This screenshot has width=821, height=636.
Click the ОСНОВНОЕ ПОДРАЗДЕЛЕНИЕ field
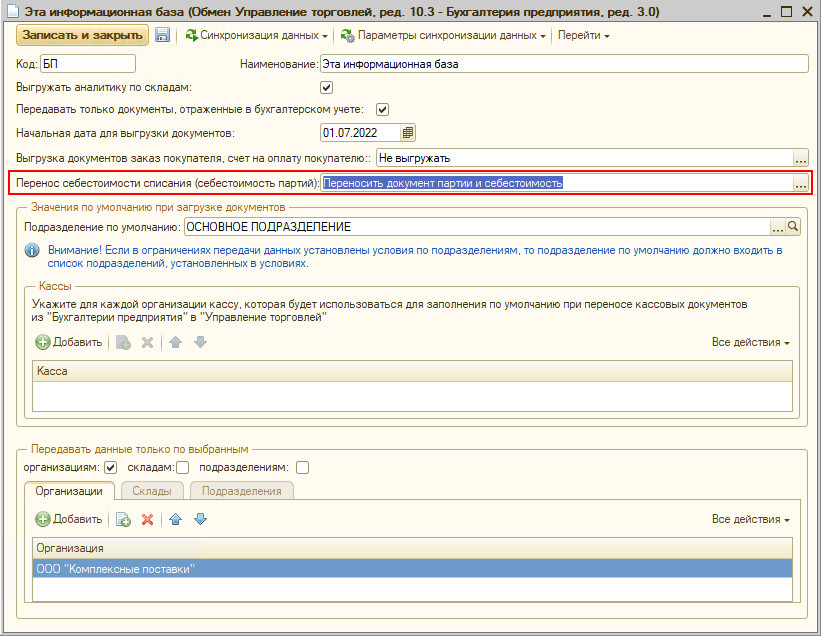coord(477,227)
